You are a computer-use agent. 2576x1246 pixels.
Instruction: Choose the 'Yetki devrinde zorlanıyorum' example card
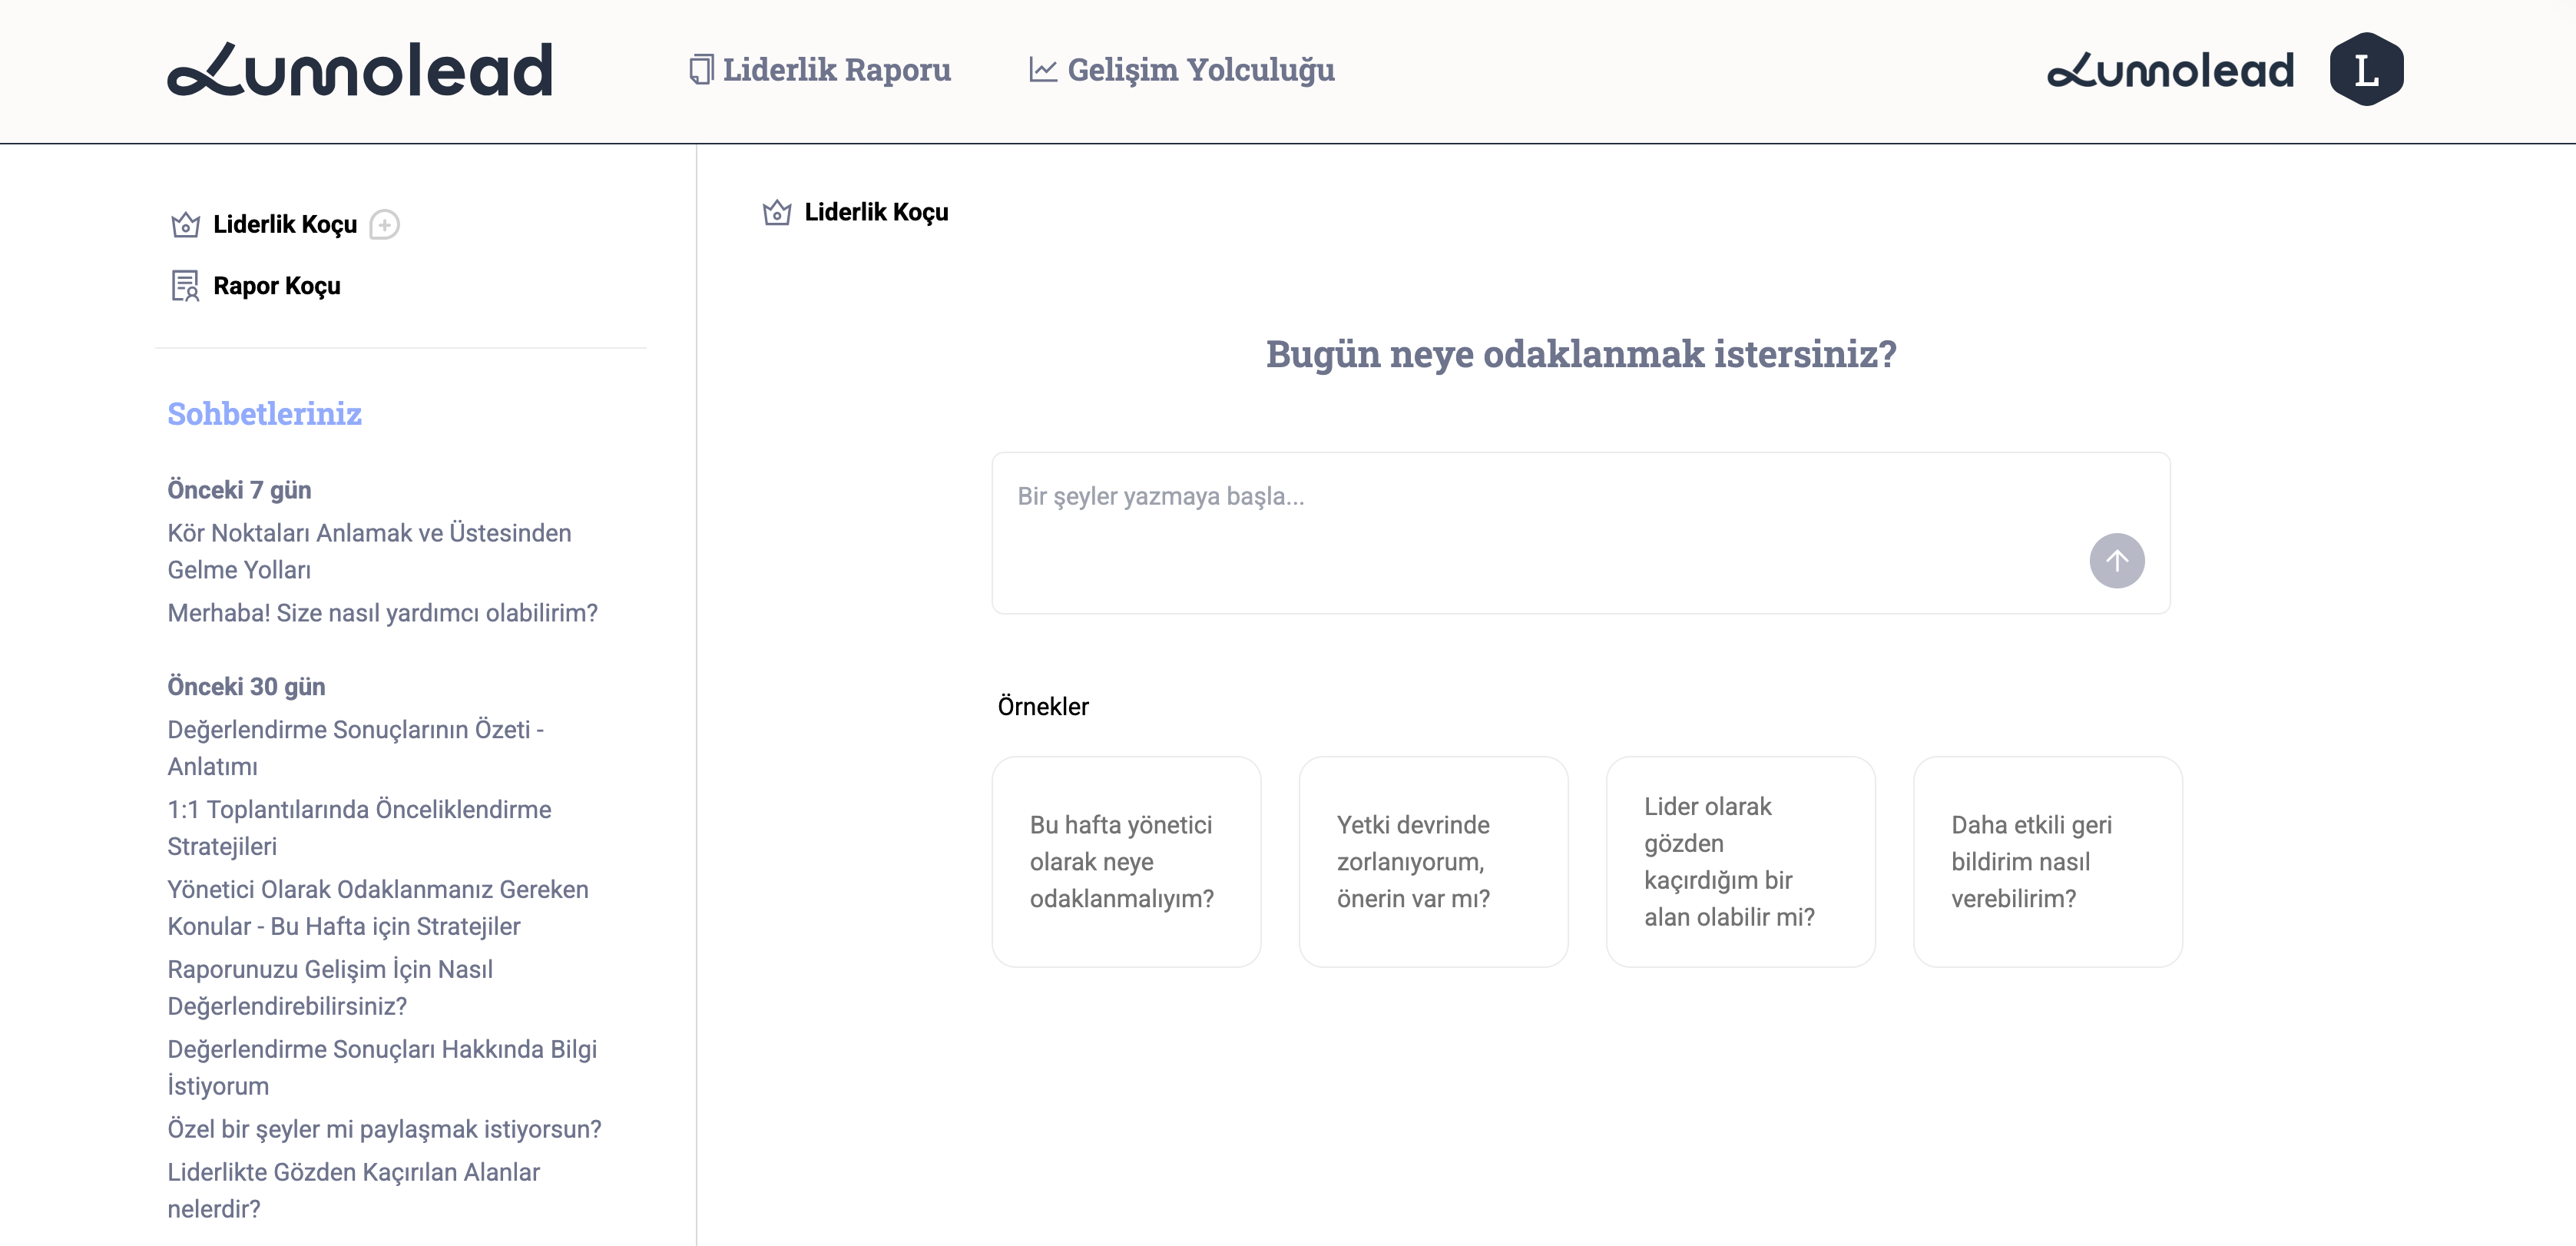1433,861
